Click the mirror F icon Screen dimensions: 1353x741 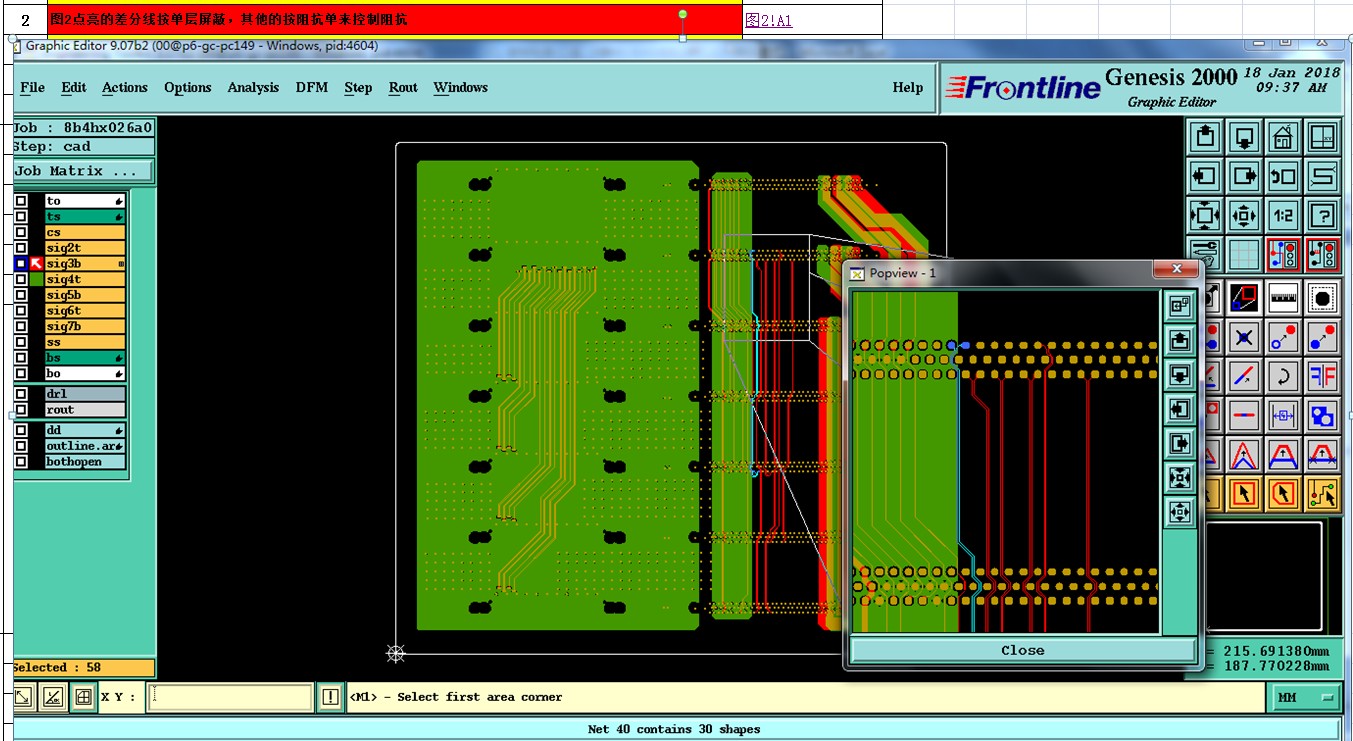pyautogui.click(x=1323, y=376)
